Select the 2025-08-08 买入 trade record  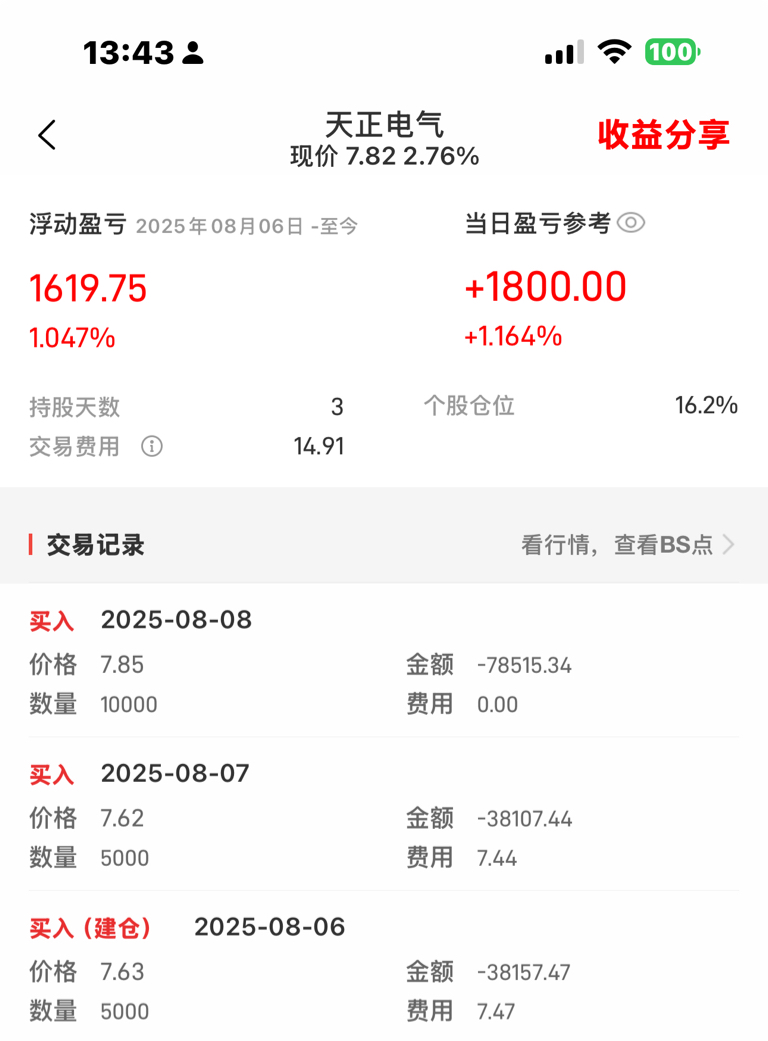[384, 661]
